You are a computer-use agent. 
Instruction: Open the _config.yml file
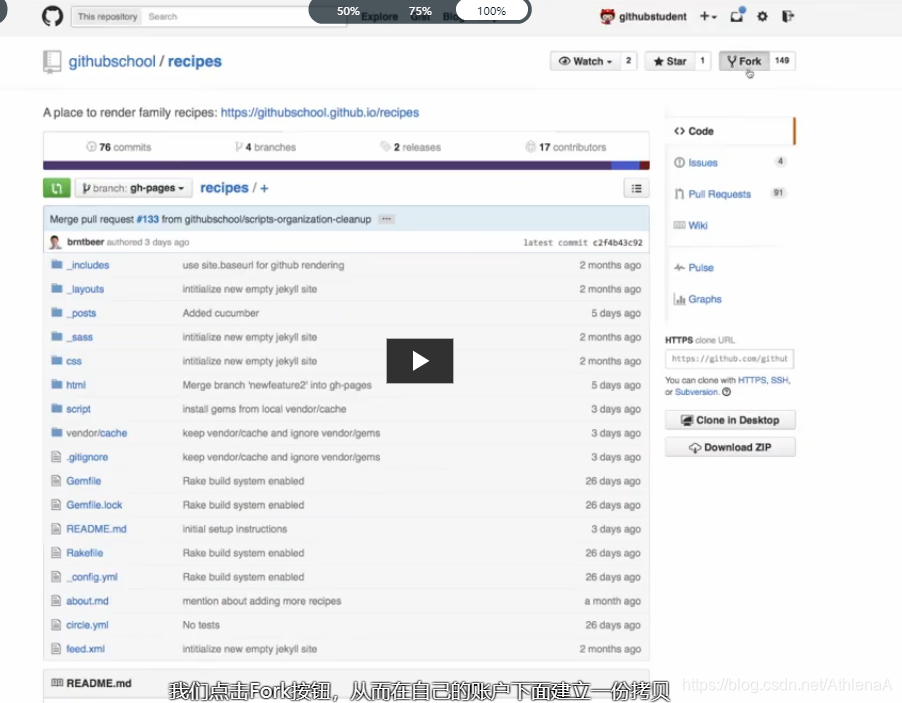pyautogui.click(x=92, y=577)
